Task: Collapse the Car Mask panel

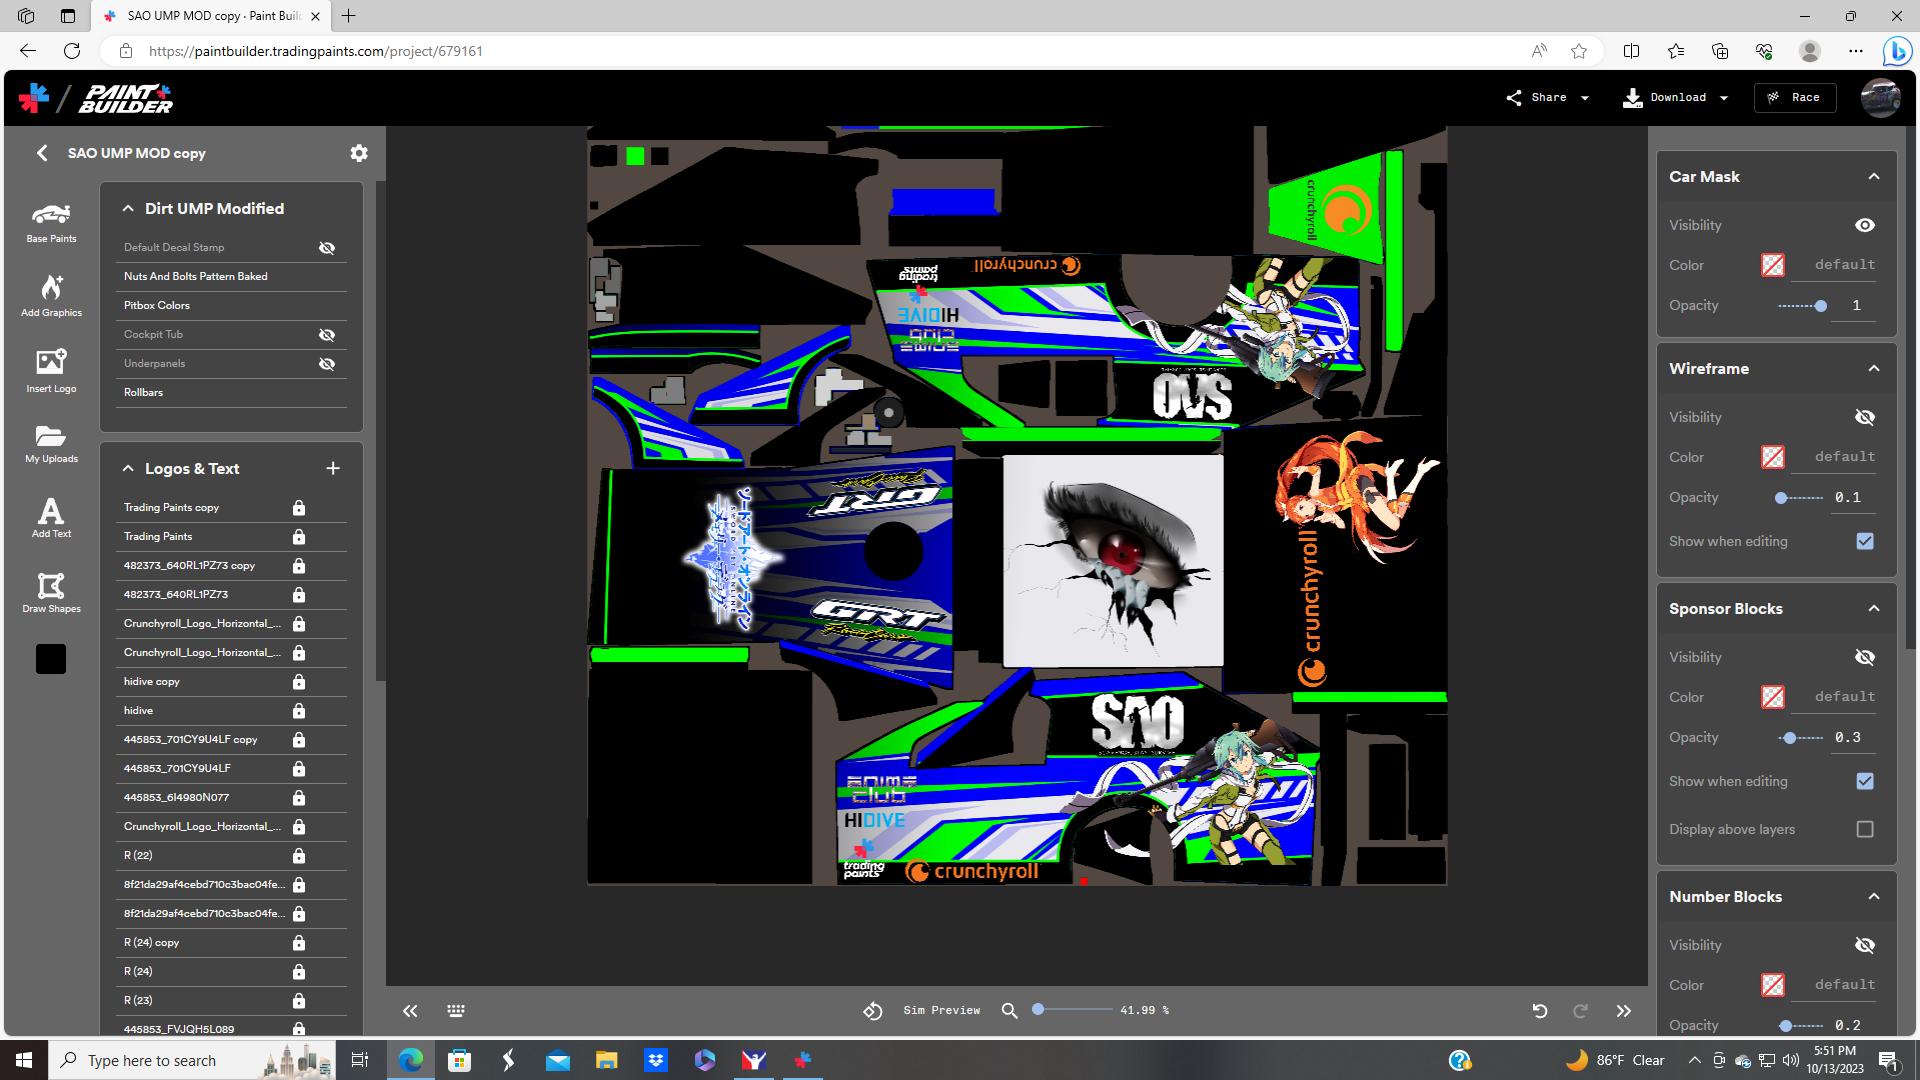Action: click(1873, 176)
